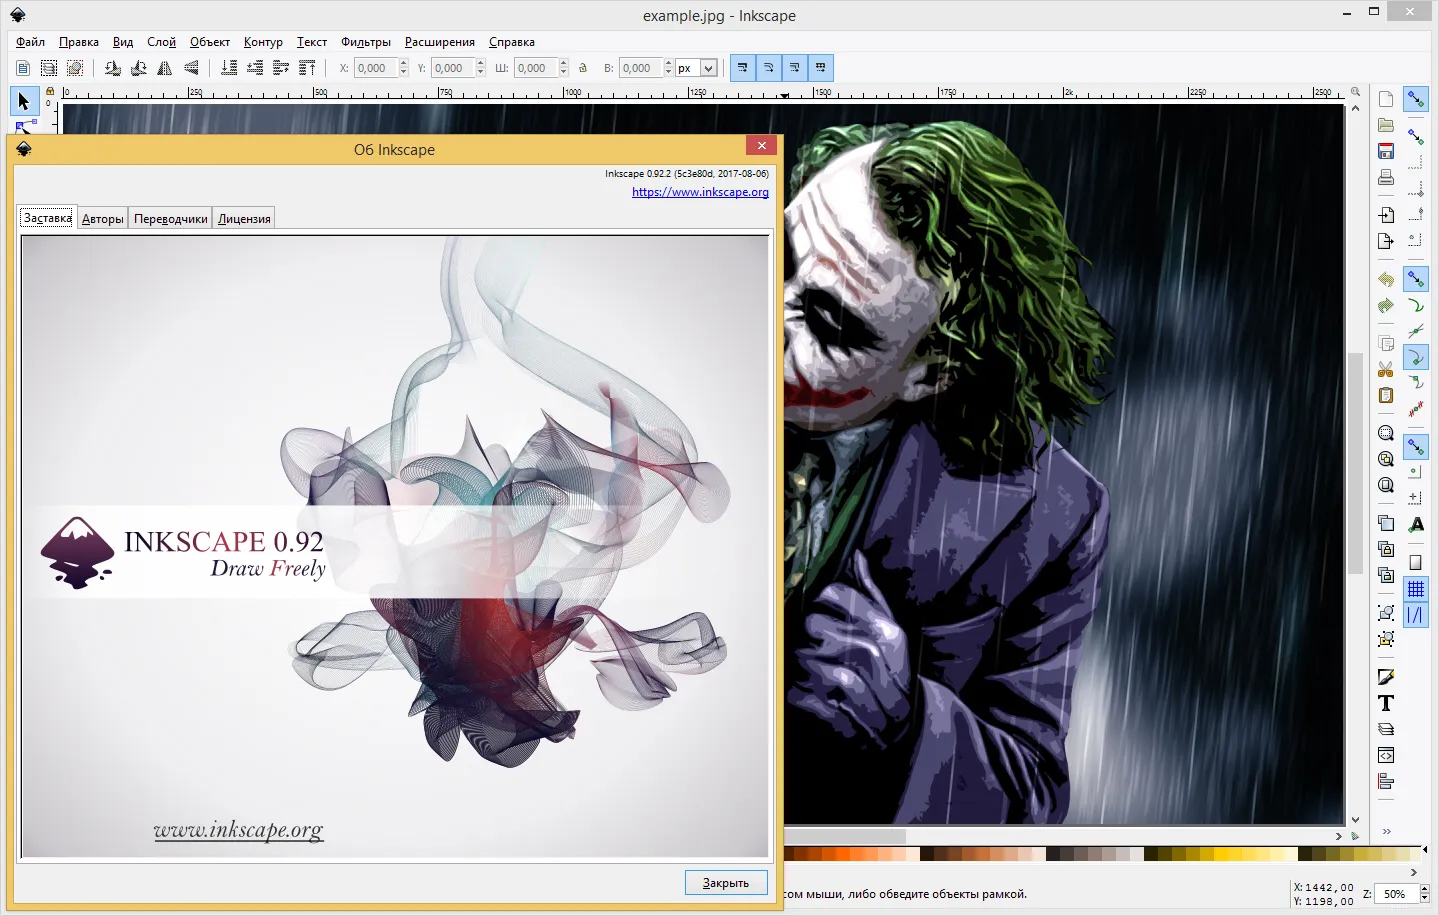Toggle the snapping master button
This screenshot has width=1439, height=916.
[1415, 99]
